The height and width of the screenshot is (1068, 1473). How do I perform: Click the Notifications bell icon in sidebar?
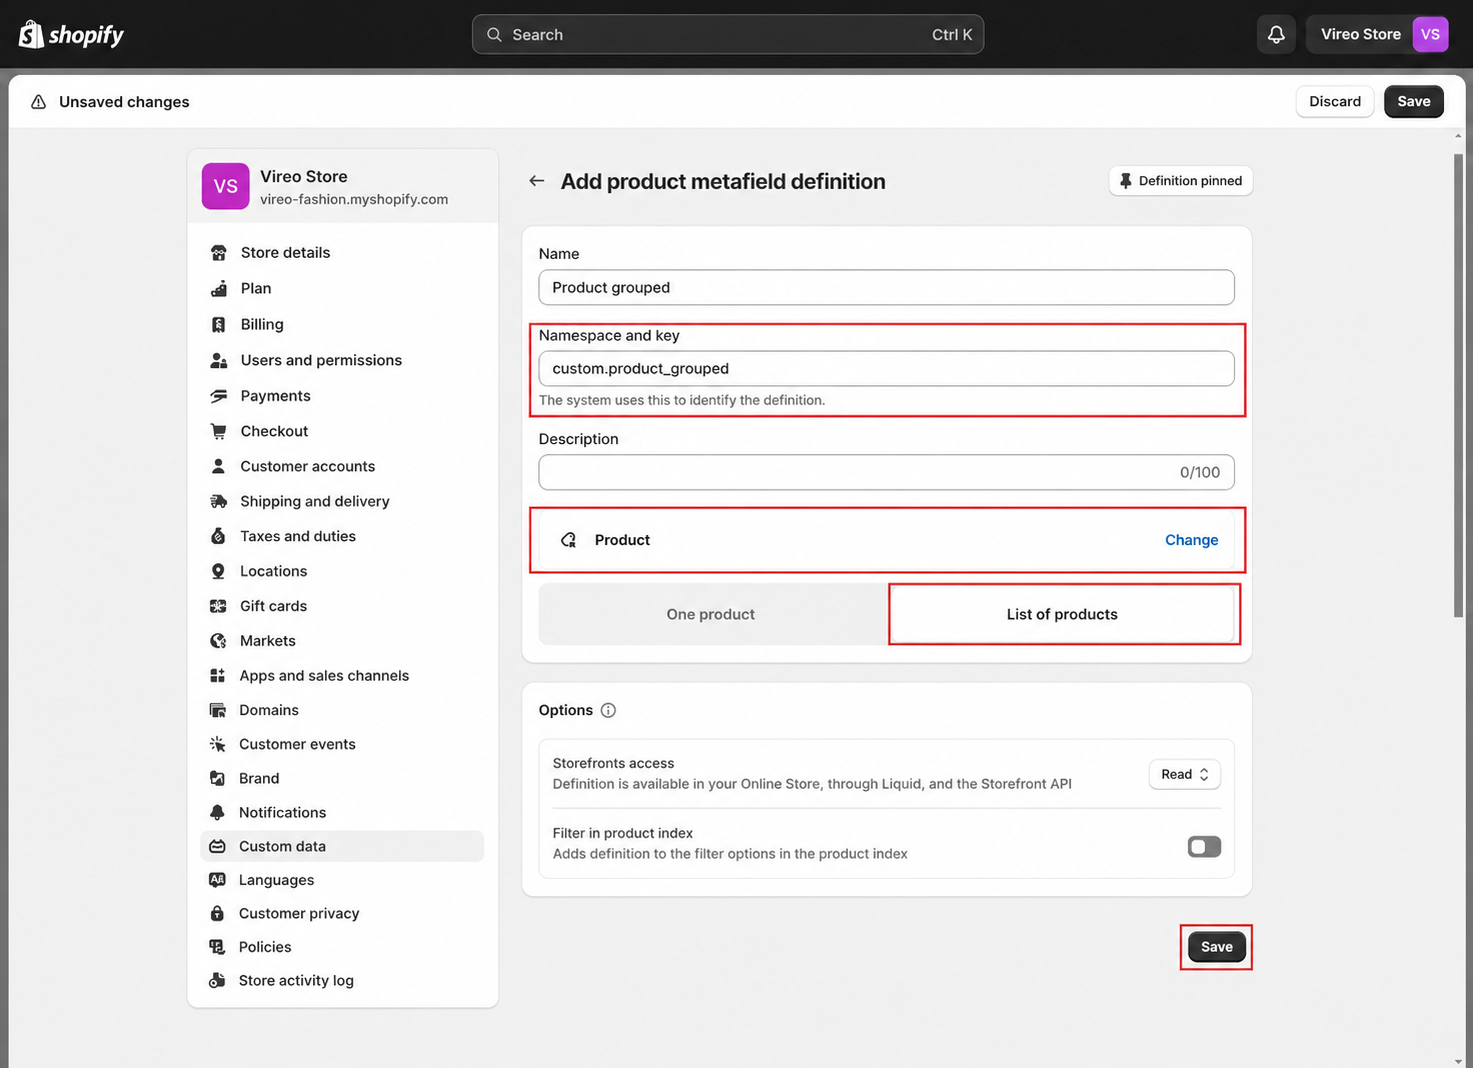217,812
